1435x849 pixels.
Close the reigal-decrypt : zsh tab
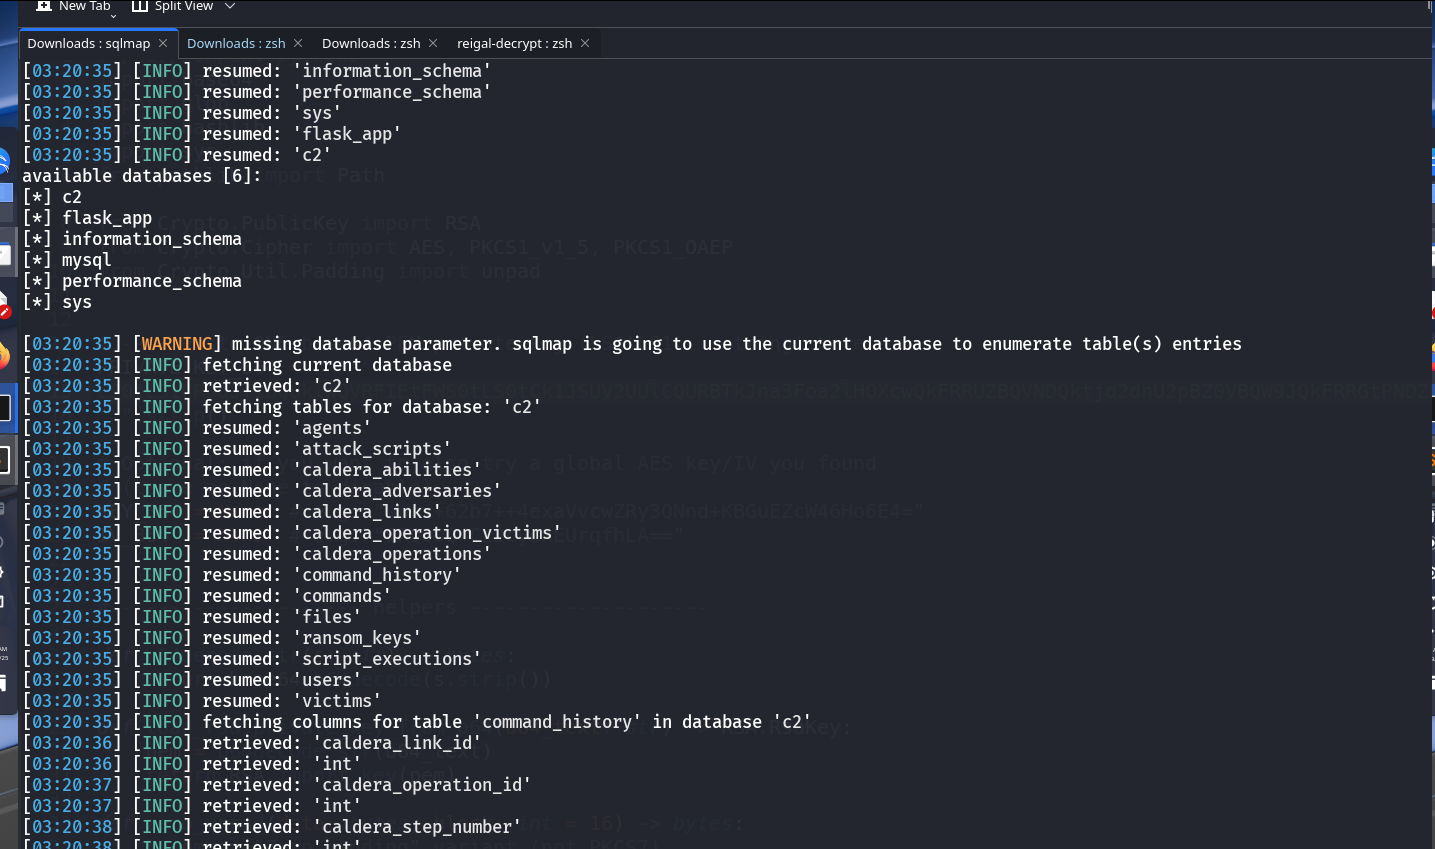pos(585,43)
